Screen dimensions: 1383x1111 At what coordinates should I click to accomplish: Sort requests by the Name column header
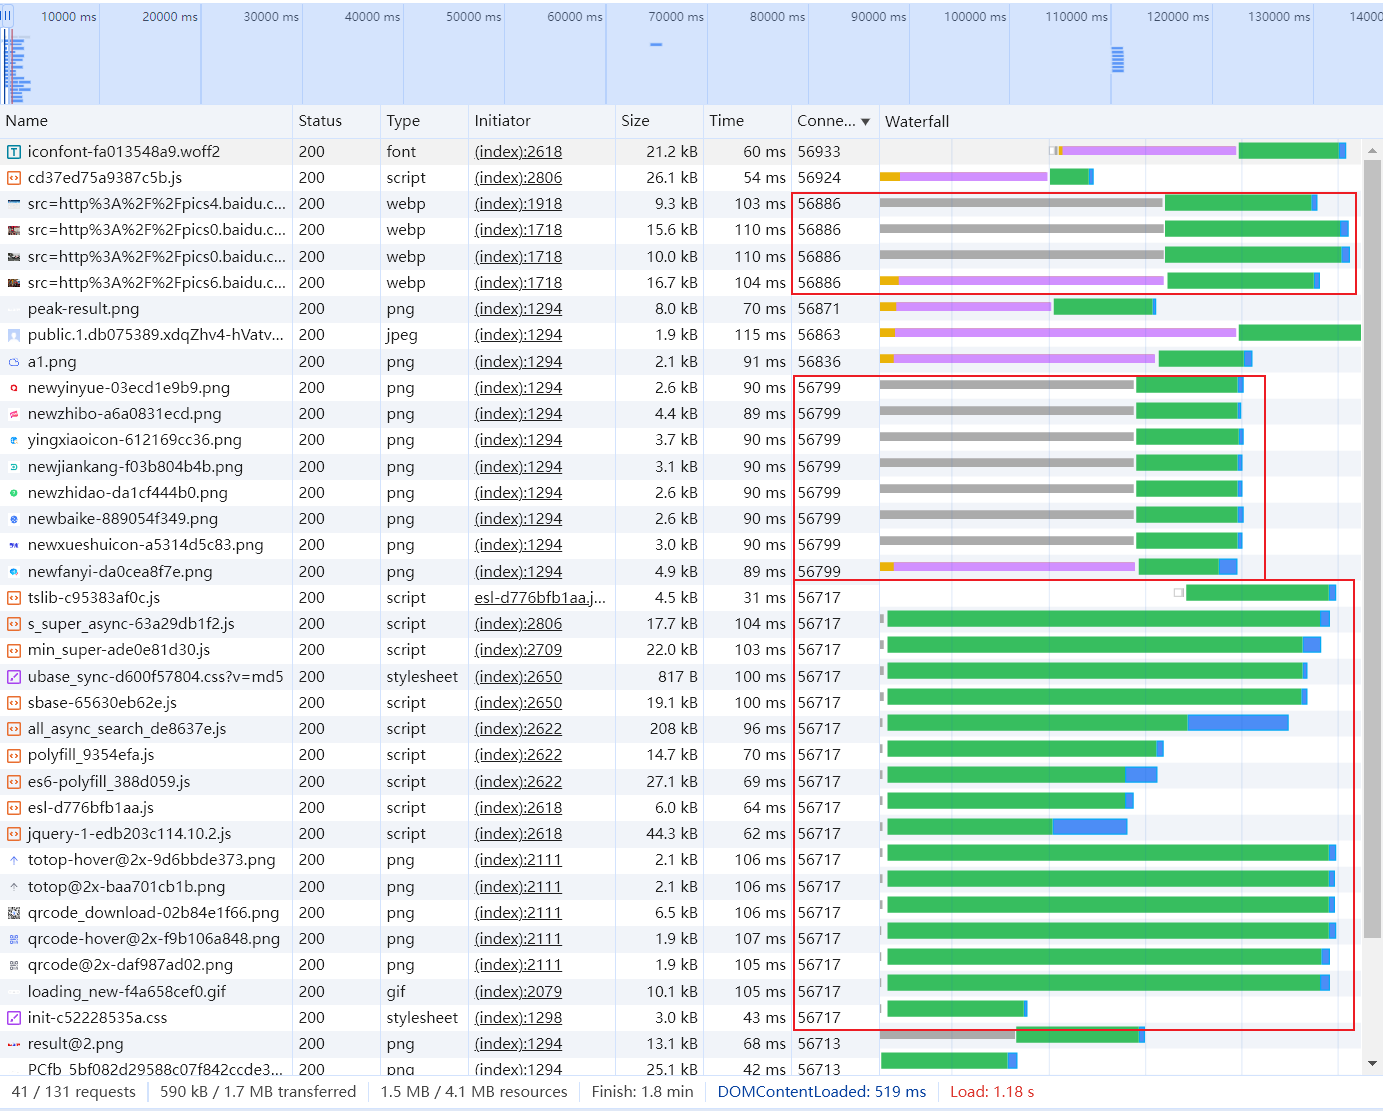(146, 121)
